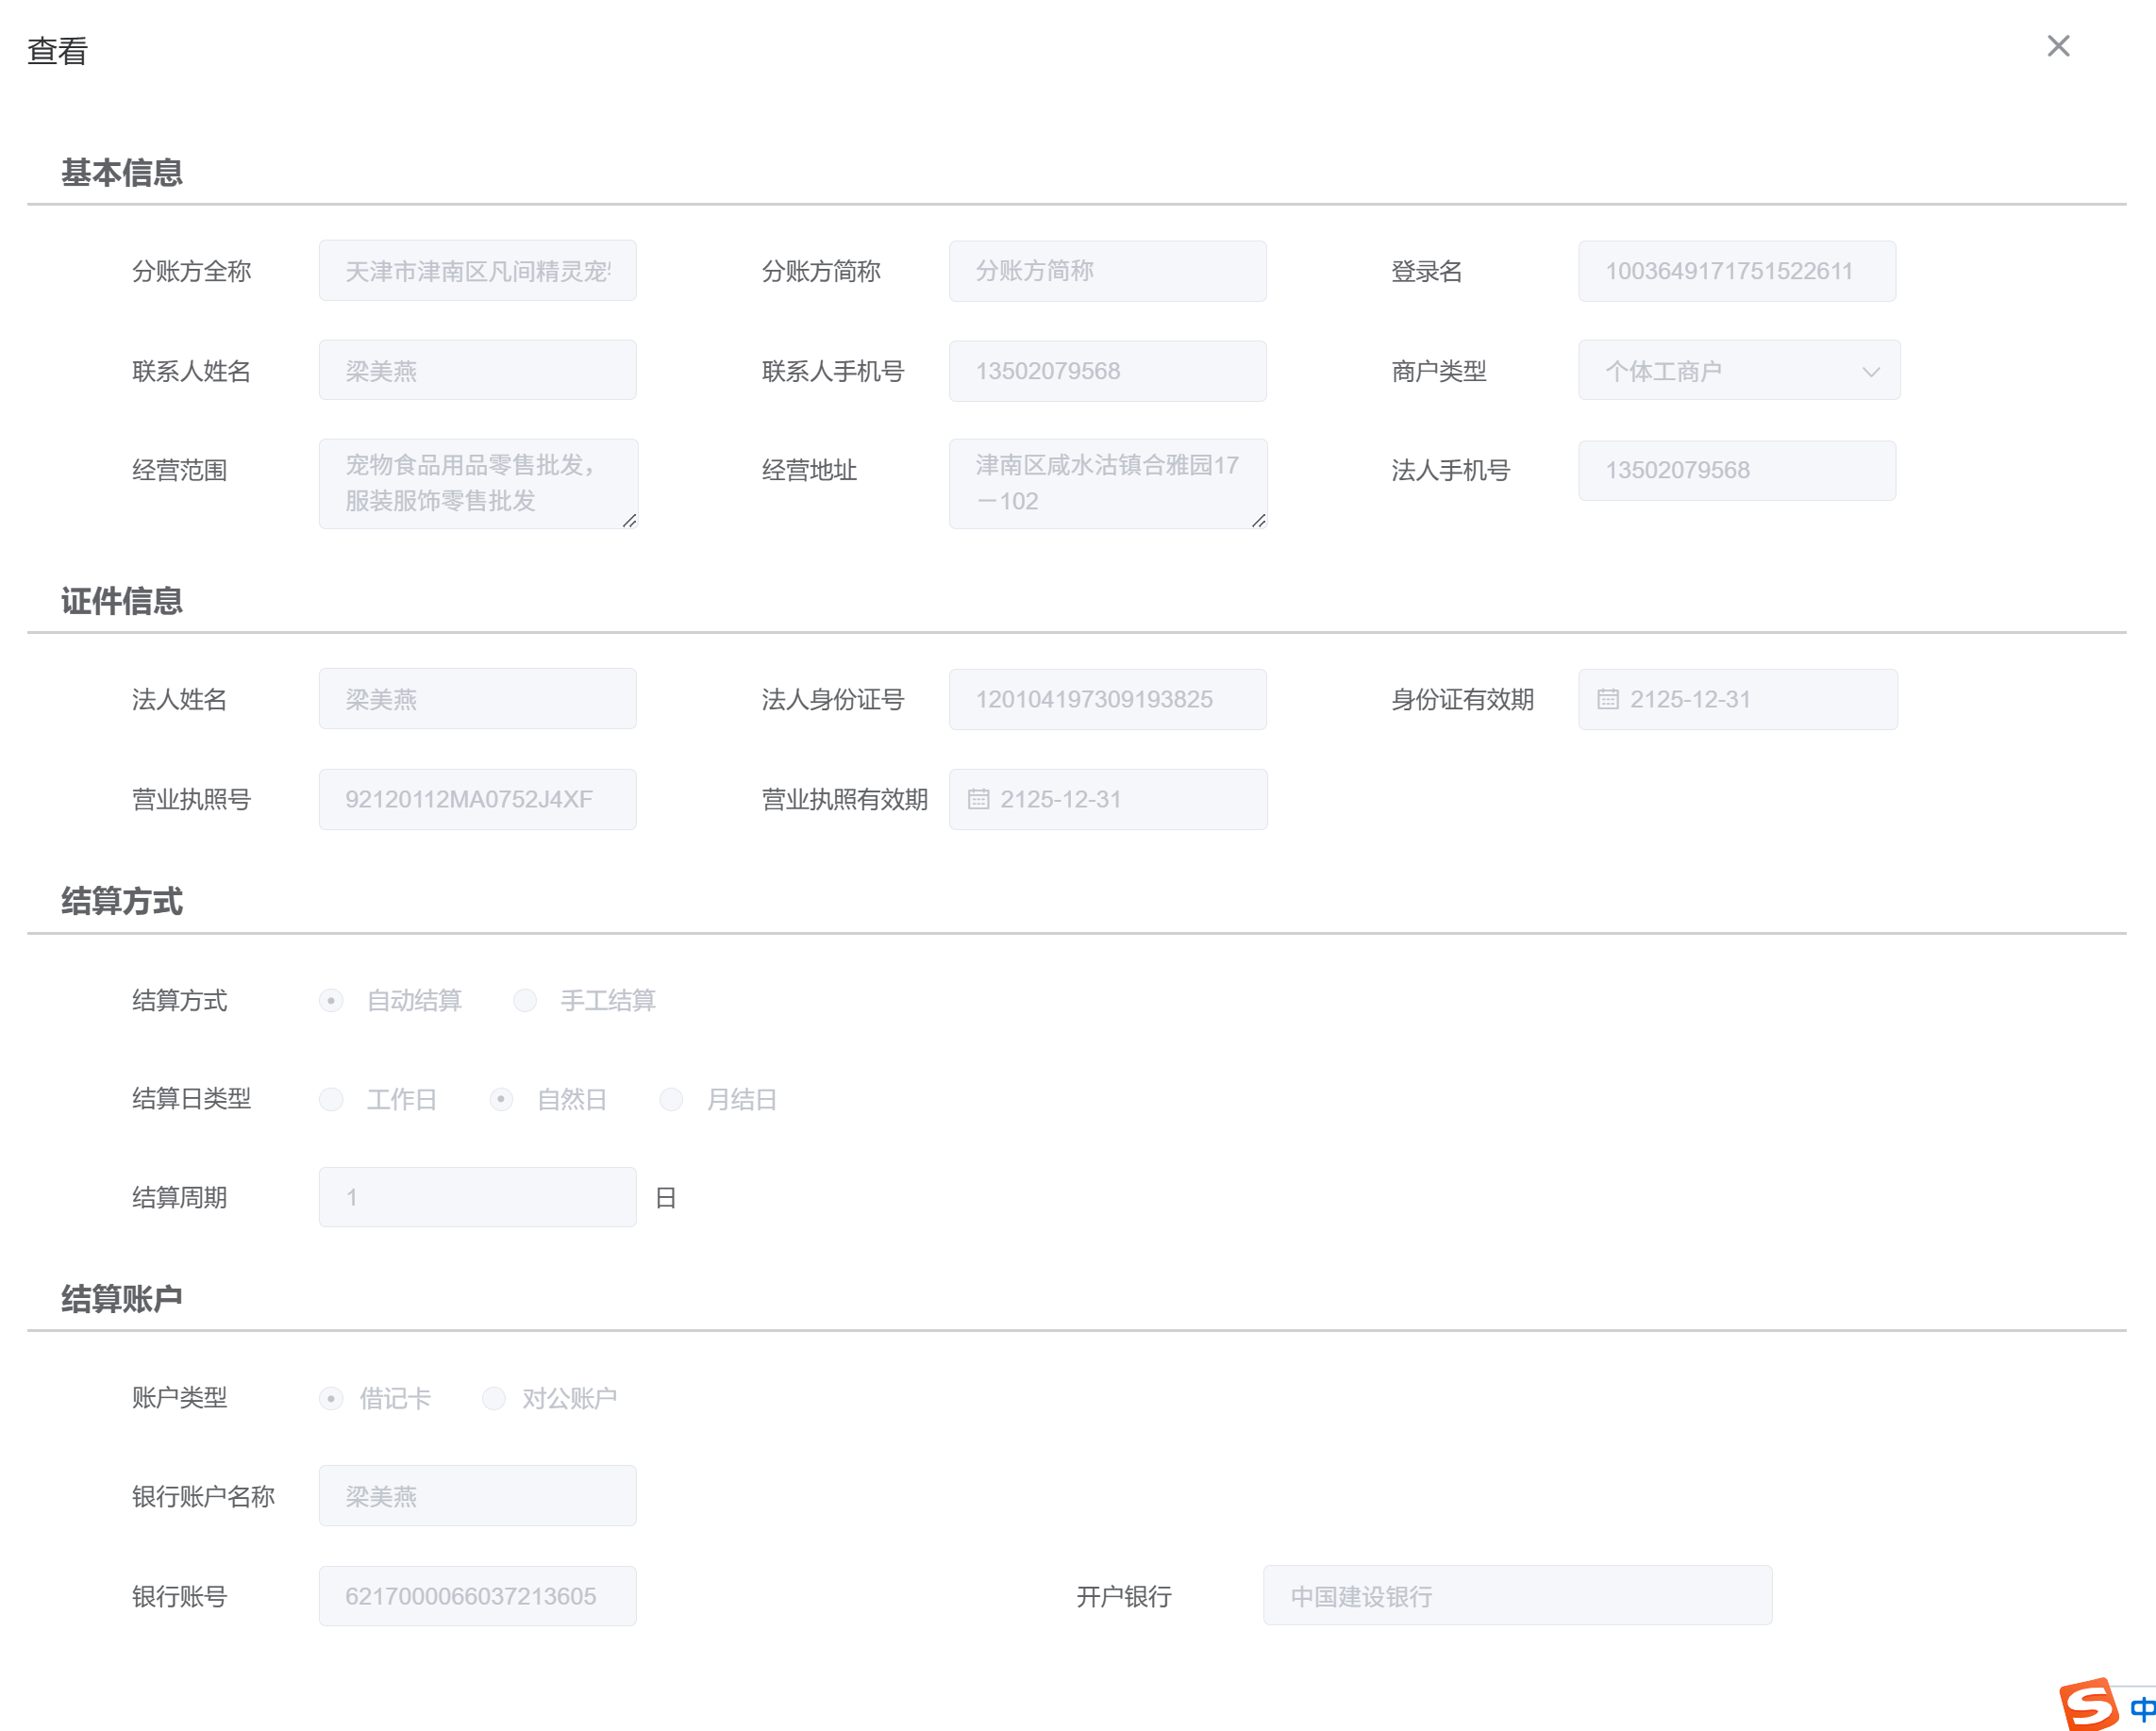This screenshot has width=2156, height=1731.
Task: Select the 自动结算 radio button
Action: pyautogui.click(x=331, y=1000)
